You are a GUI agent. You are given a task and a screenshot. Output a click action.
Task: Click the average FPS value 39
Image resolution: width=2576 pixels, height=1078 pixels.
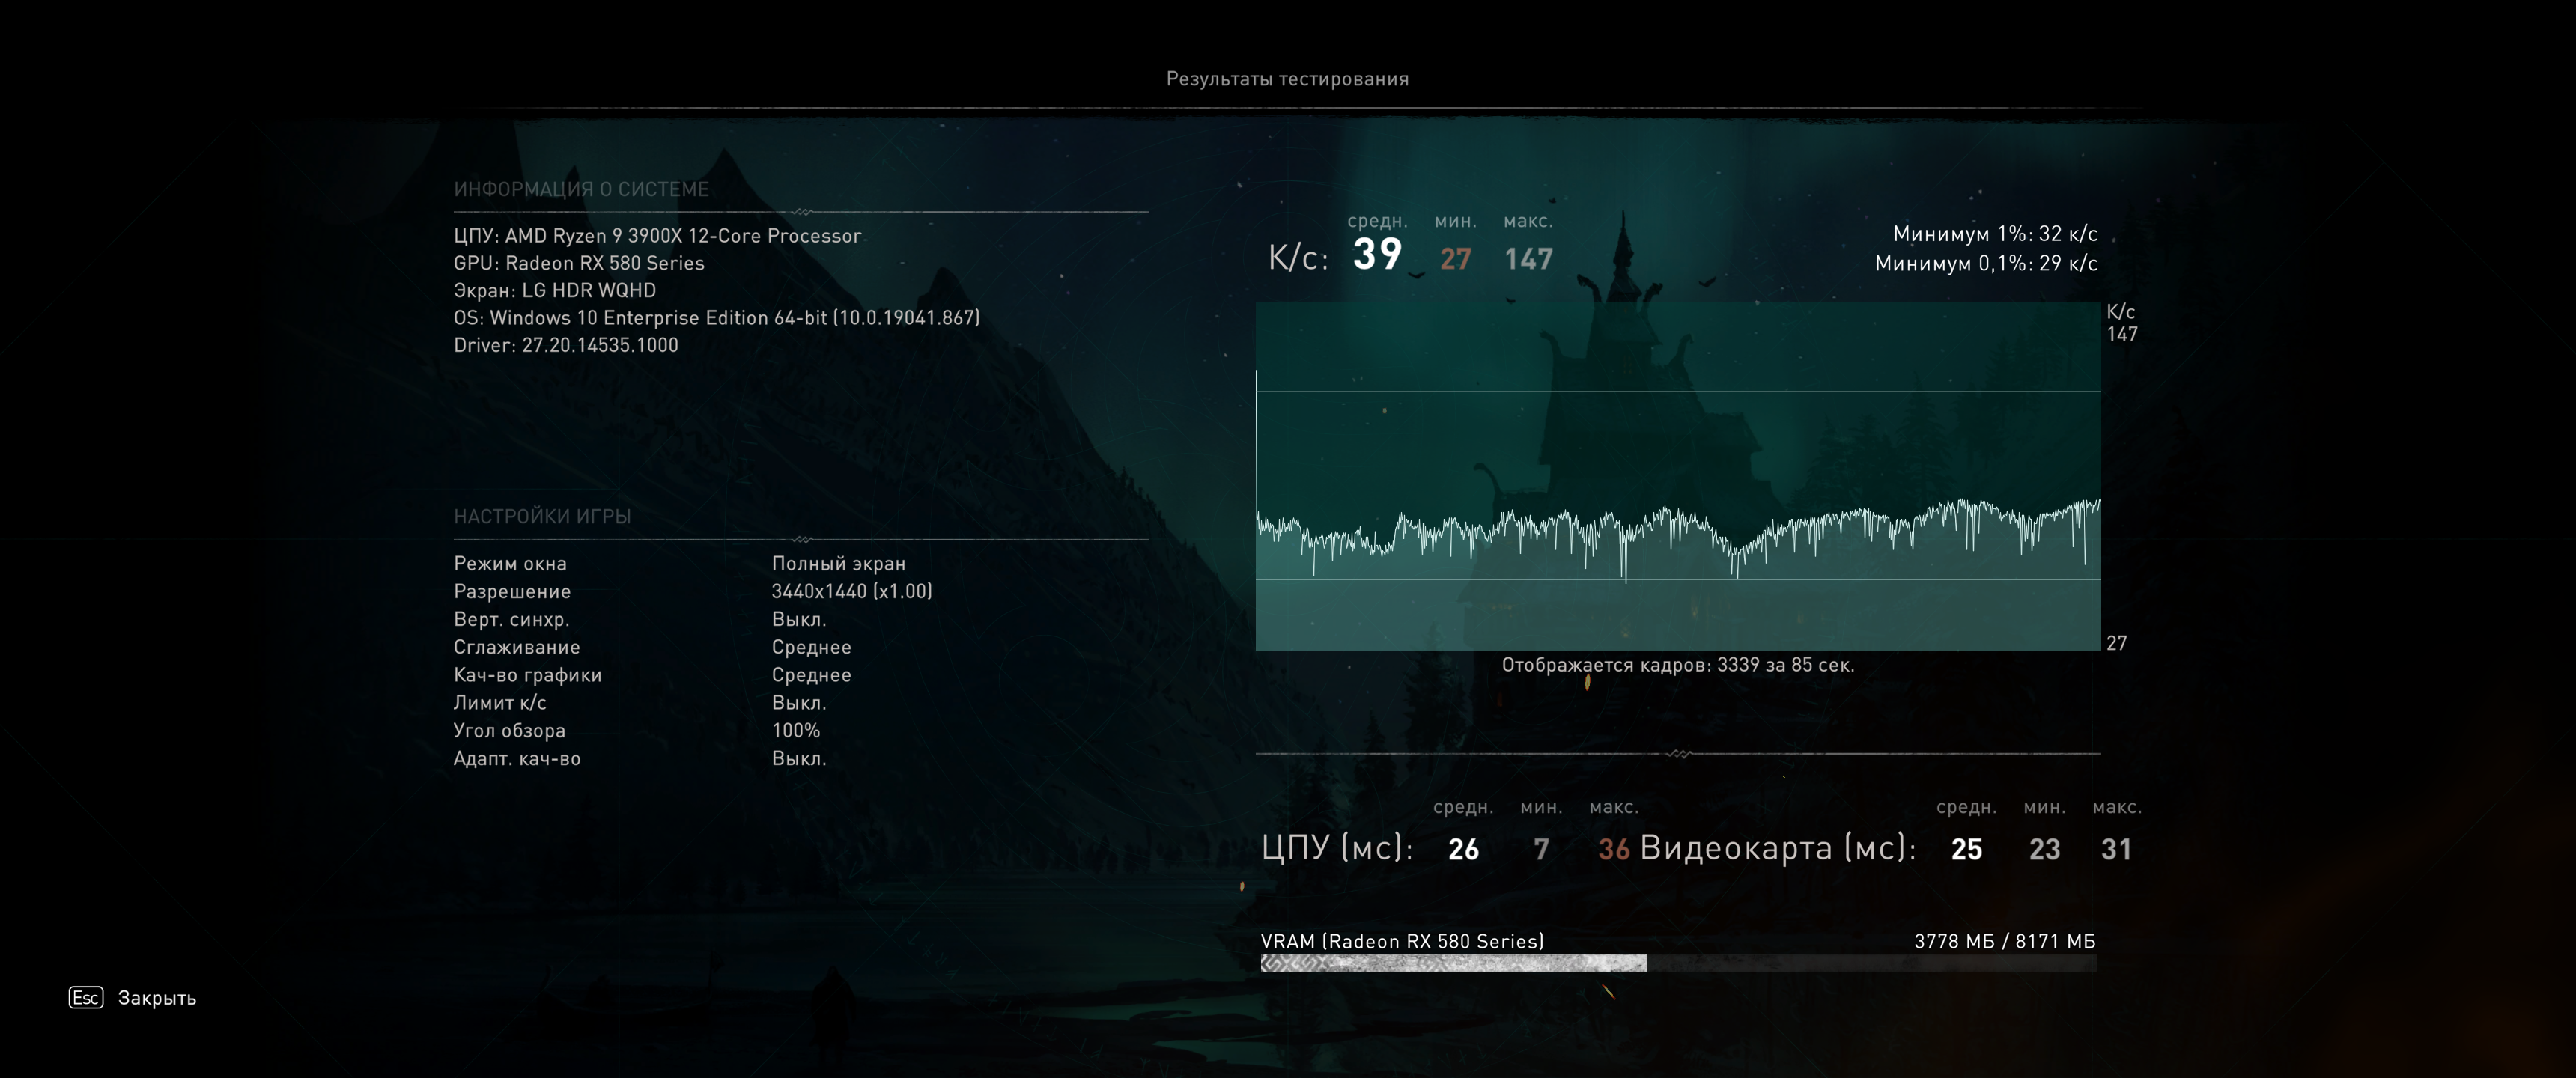pos(1377,255)
